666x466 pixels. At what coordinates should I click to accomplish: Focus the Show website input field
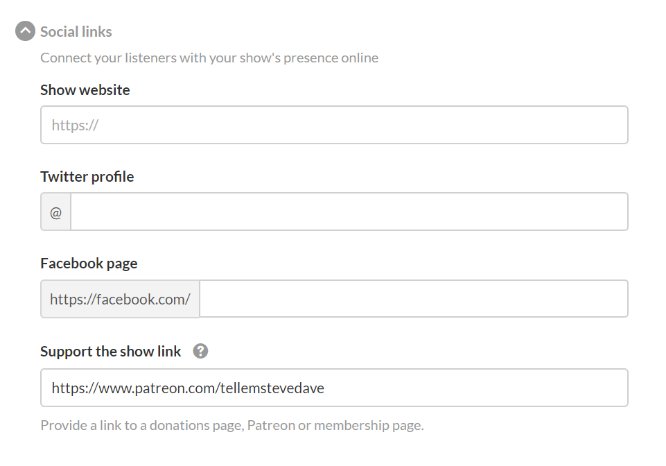click(334, 125)
